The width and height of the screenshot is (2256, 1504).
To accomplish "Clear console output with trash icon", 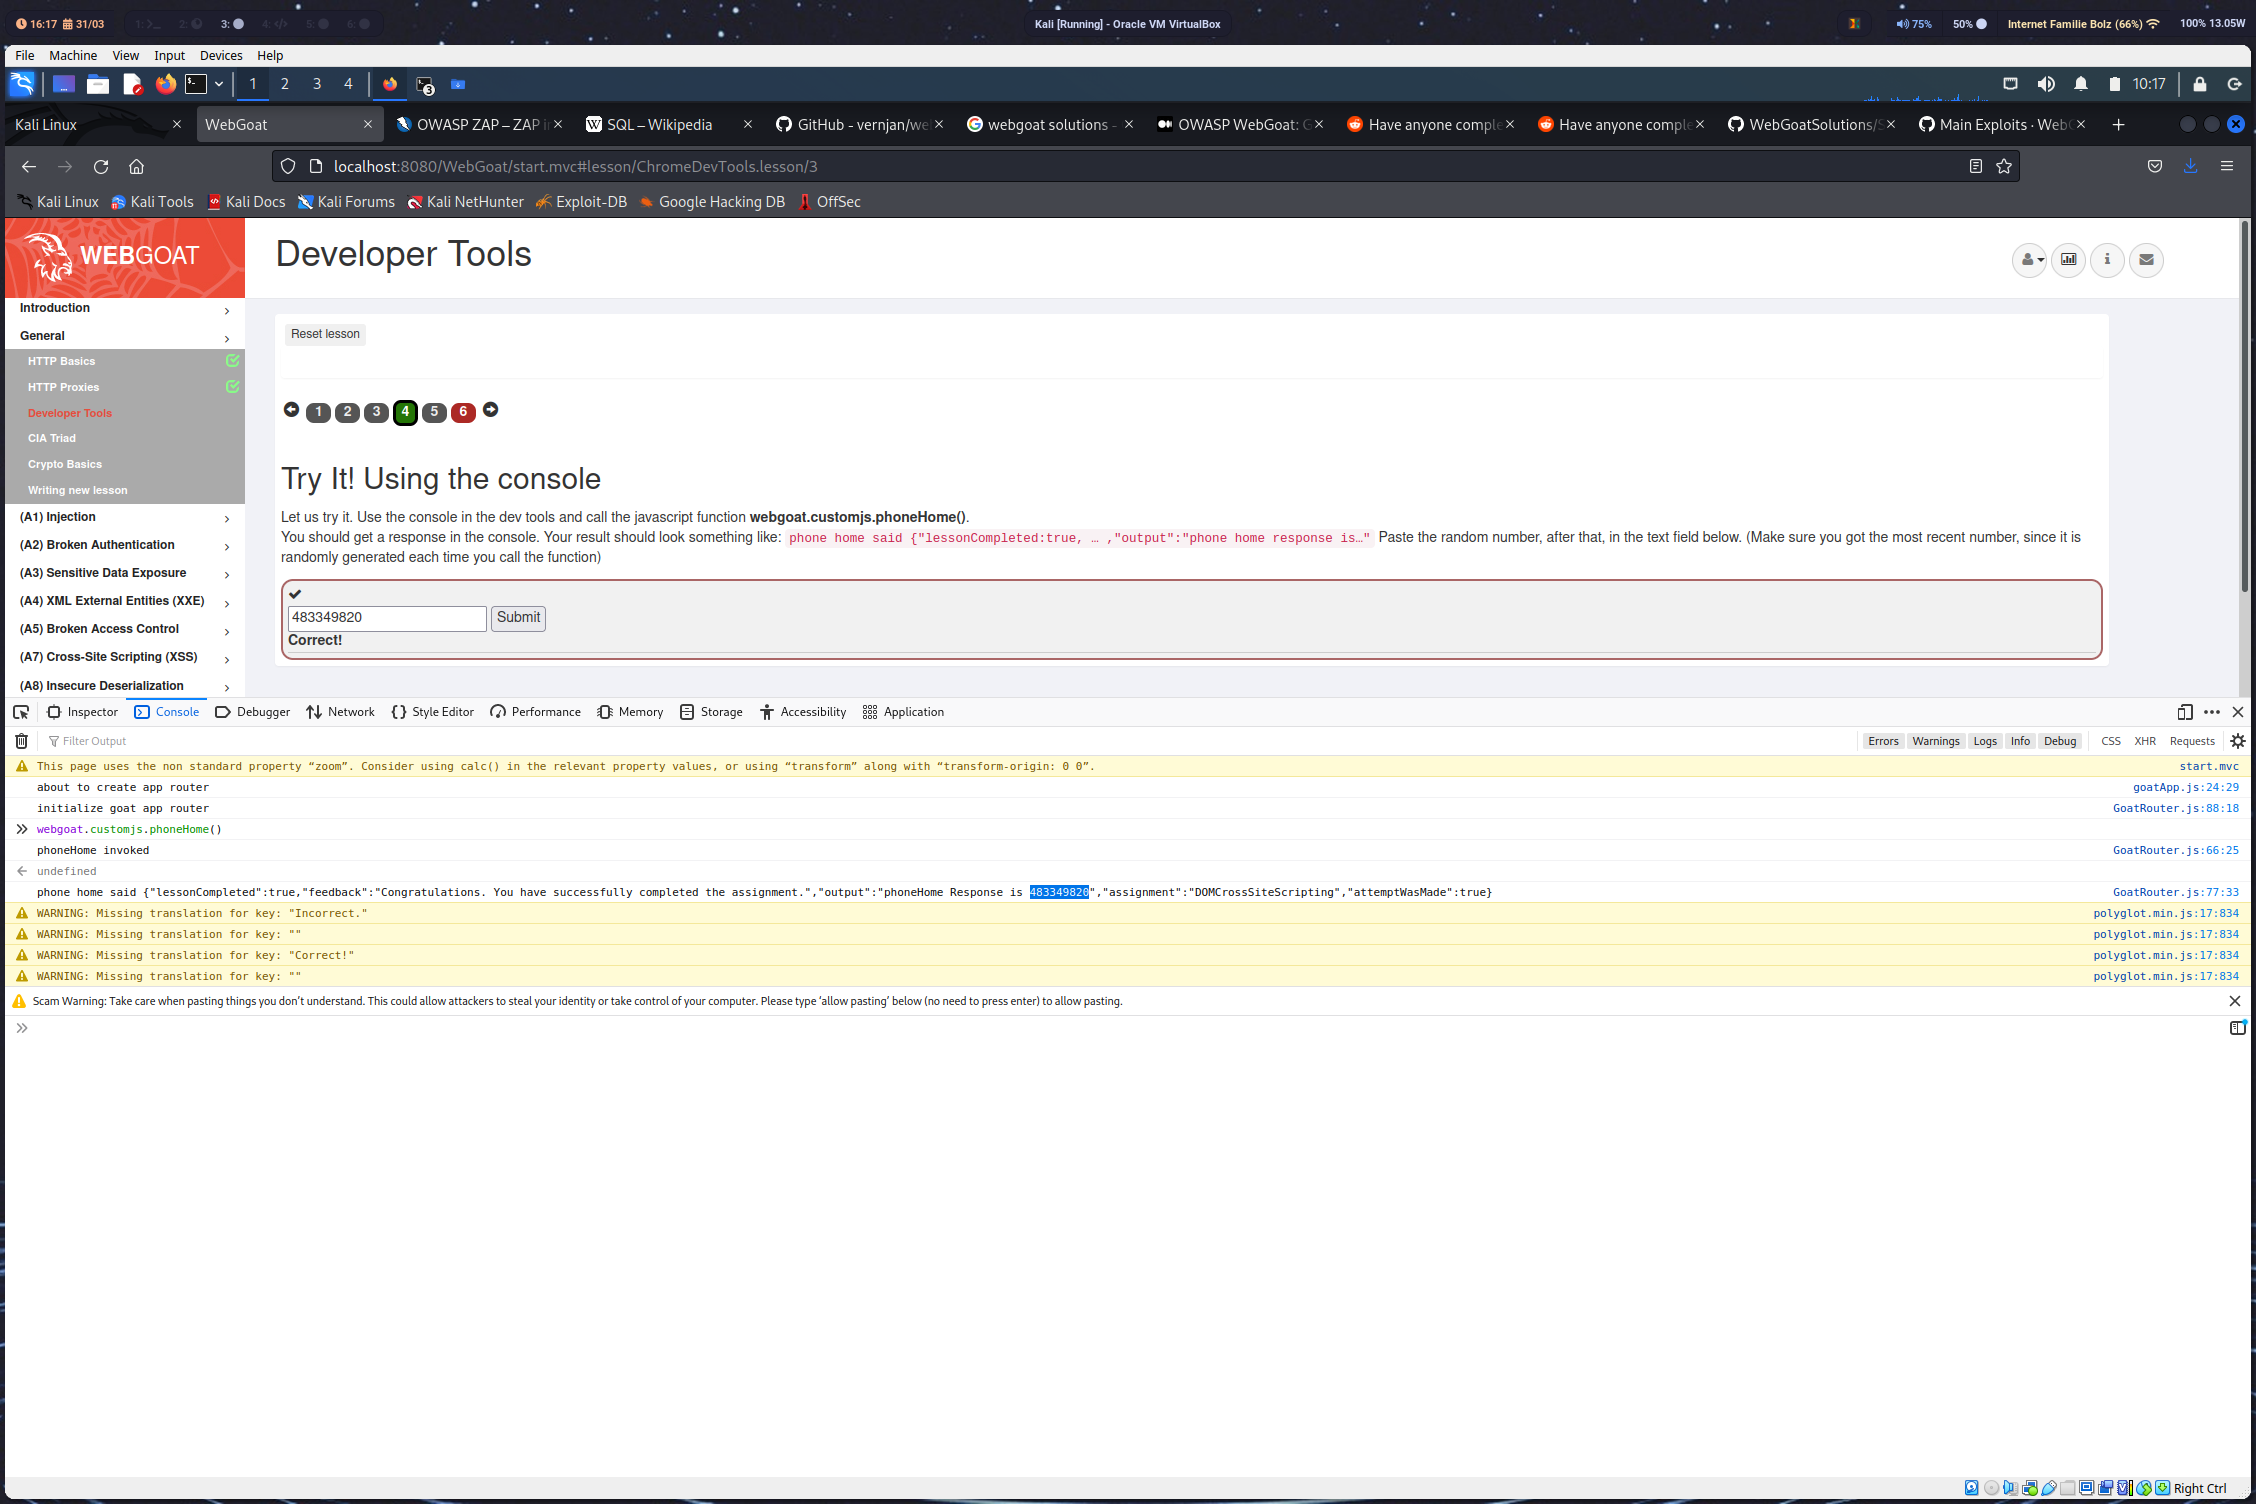I will point(21,741).
